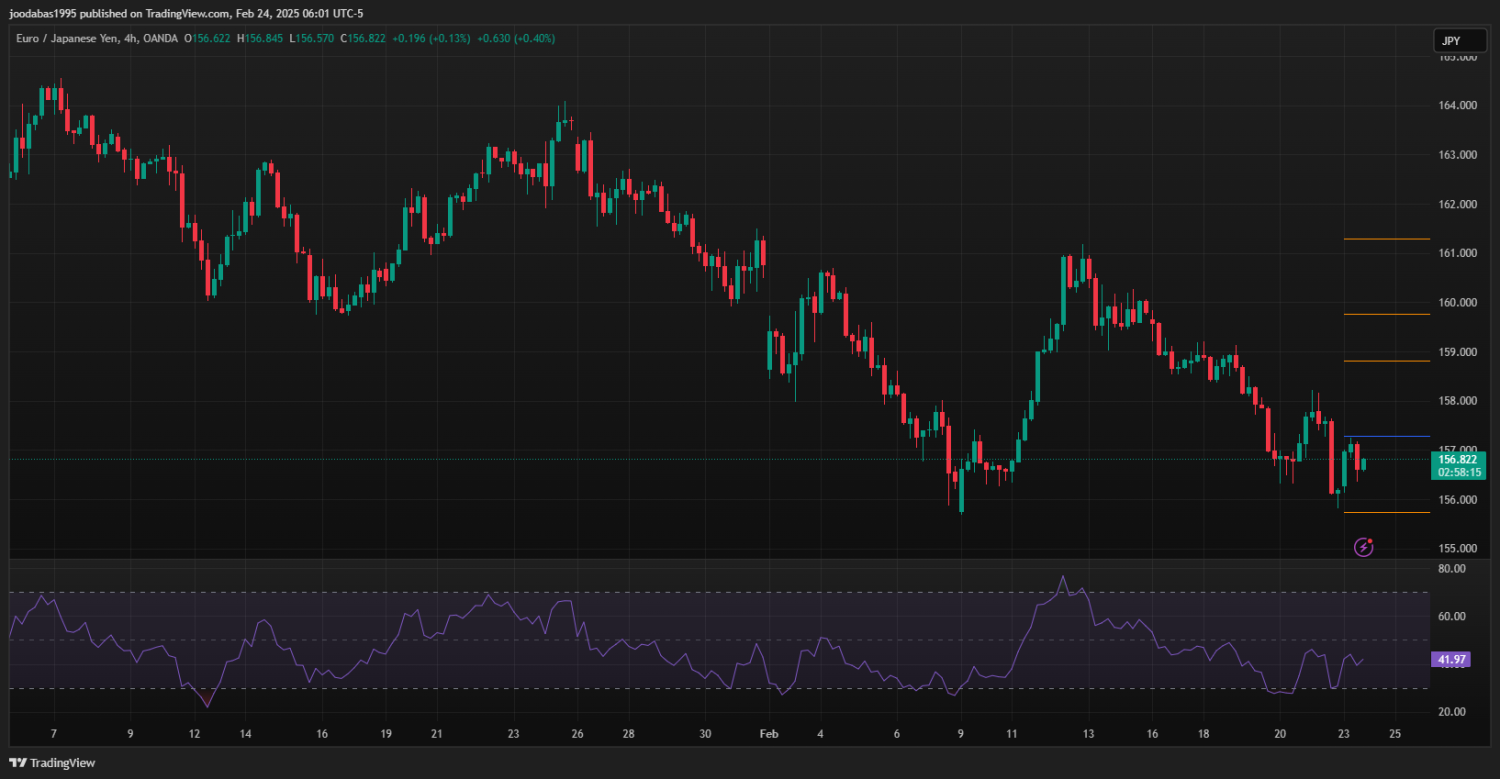The image size is (1500, 779).
Task: Click the 19 date label on the time axis
Action: 385,734
